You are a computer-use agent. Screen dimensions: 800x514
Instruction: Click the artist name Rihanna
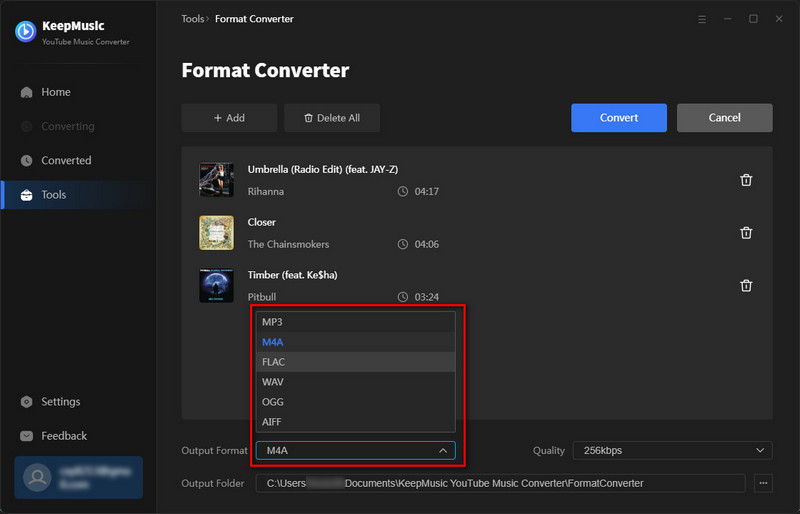point(266,191)
